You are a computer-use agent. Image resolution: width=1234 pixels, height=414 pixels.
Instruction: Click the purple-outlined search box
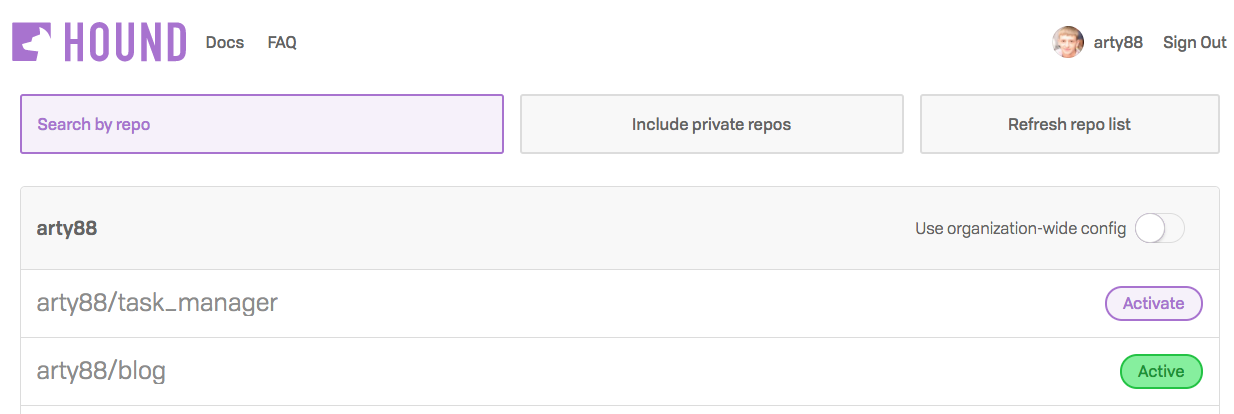pos(261,124)
